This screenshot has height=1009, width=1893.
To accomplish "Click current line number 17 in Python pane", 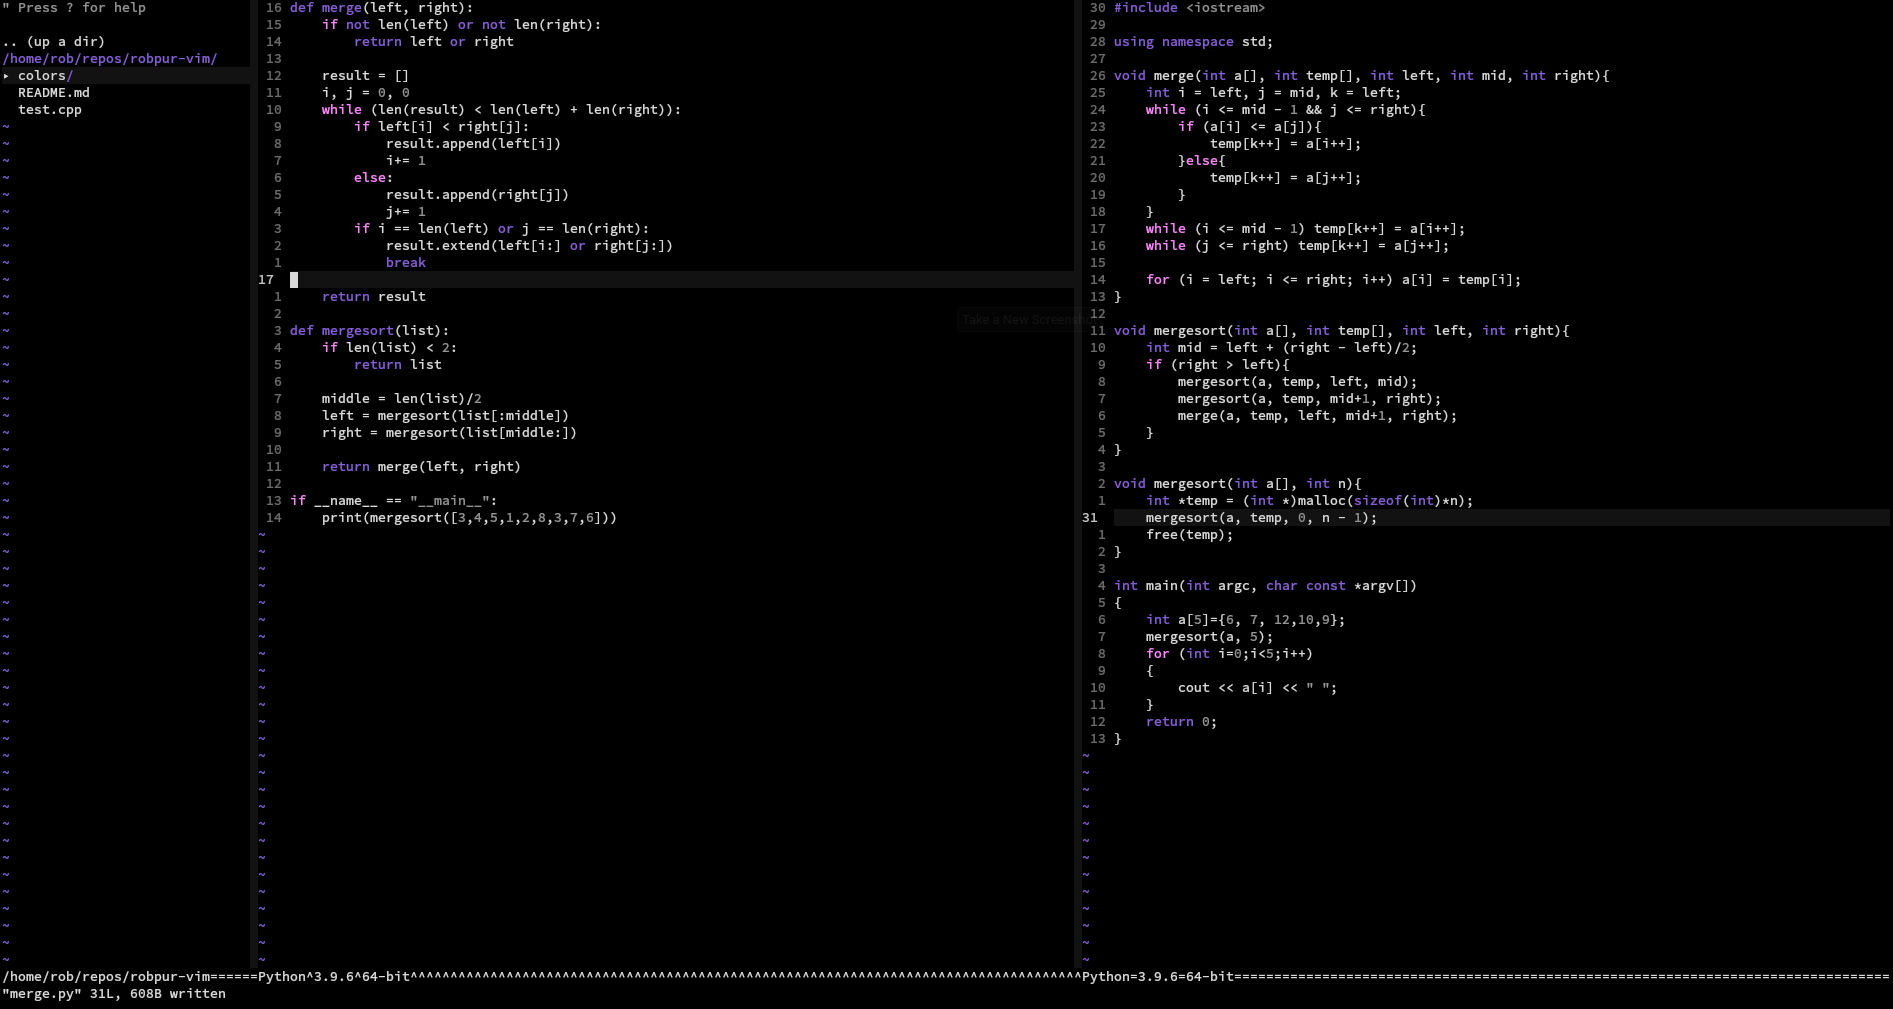I will (266, 280).
